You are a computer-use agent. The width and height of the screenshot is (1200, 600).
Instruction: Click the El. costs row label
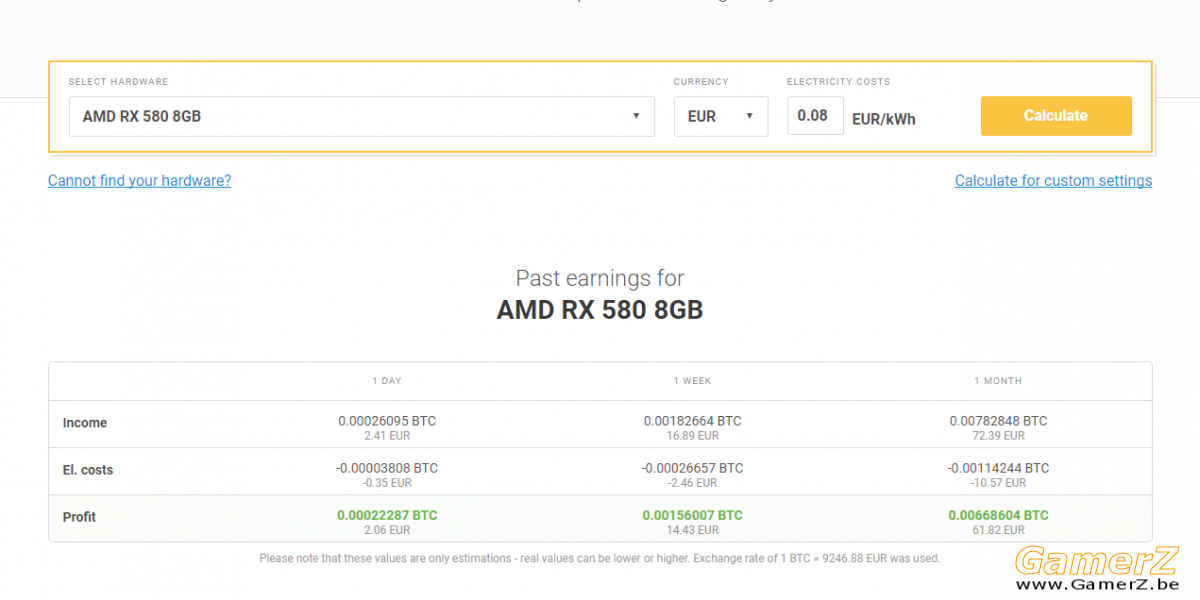point(88,470)
